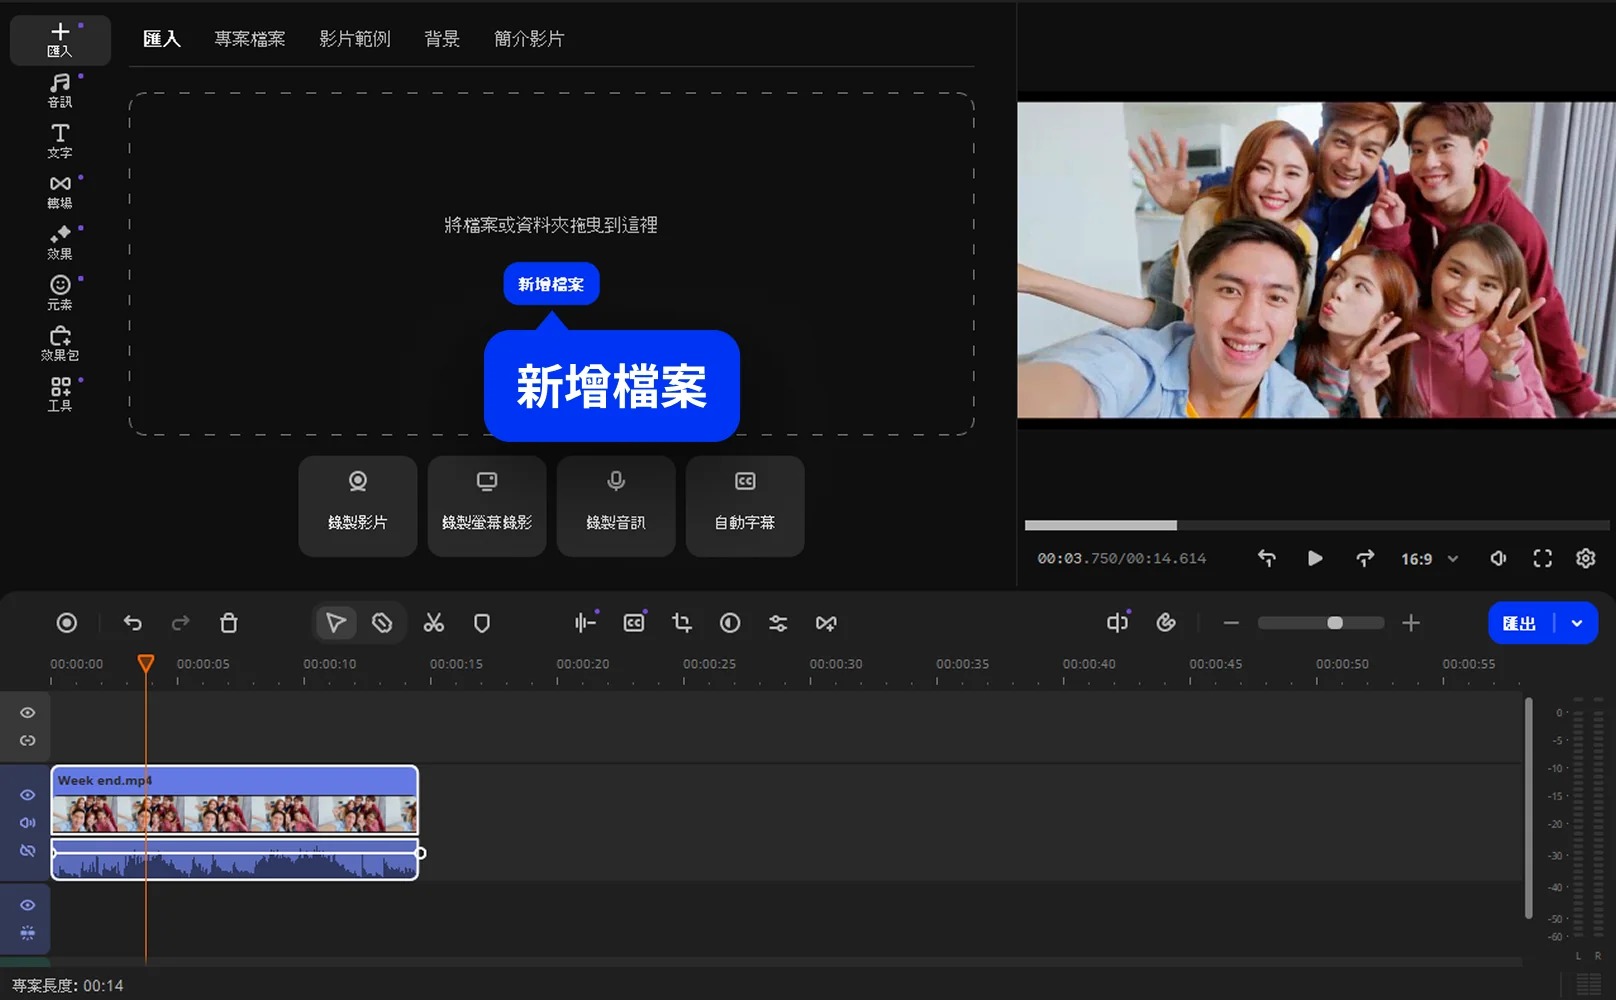Hide the Week end.mp4 video track
1616x1000 pixels.
click(28, 795)
